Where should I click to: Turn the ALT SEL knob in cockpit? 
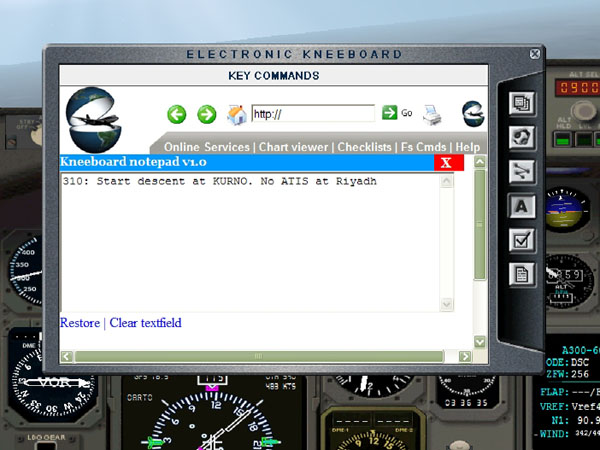pyautogui.click(x=583, y=111)
